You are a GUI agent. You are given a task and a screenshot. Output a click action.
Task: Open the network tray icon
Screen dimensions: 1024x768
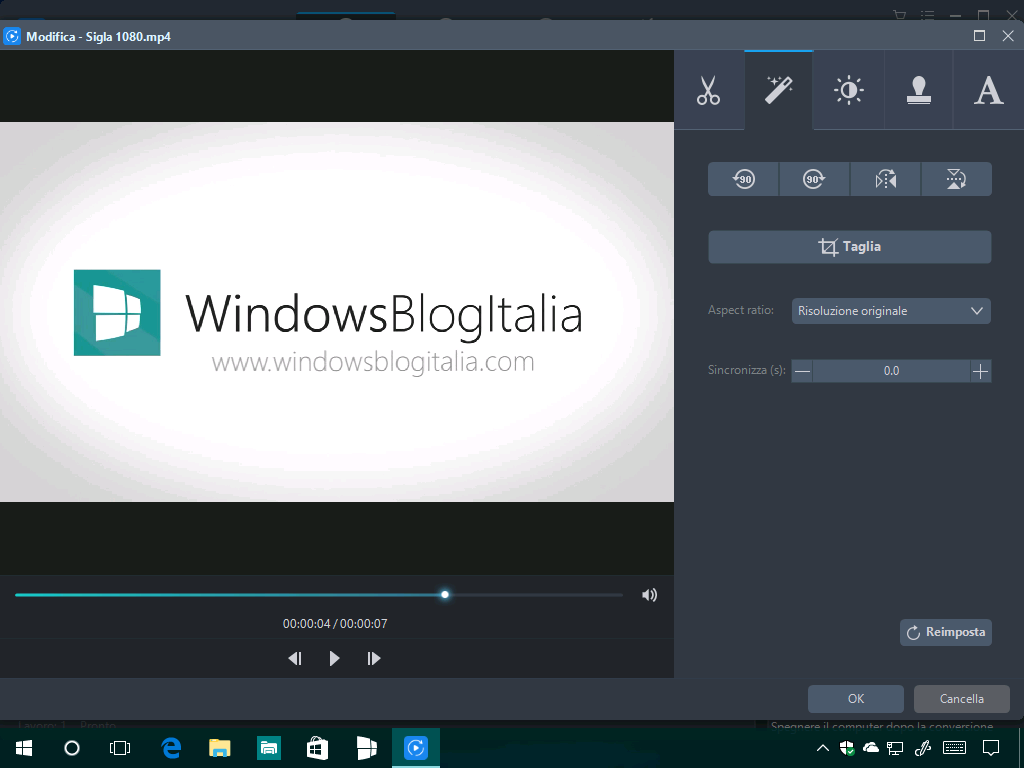point(895,748)
